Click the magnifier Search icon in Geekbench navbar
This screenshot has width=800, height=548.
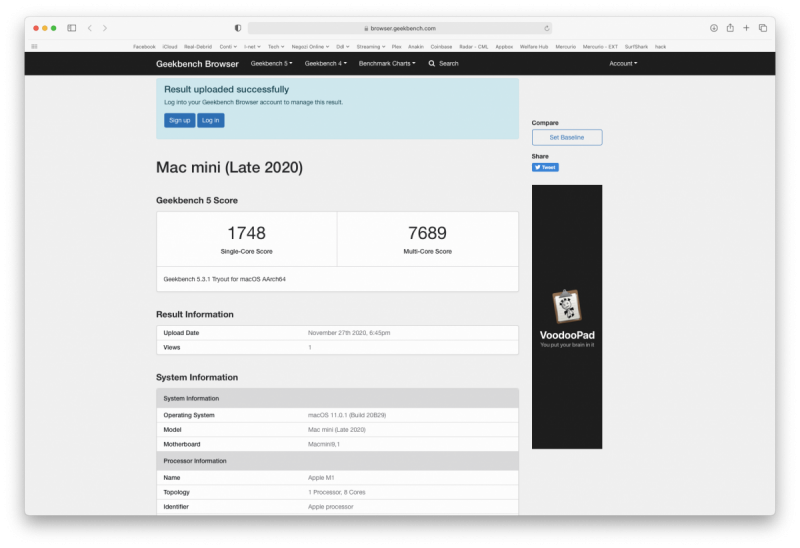tap(432, 63)
